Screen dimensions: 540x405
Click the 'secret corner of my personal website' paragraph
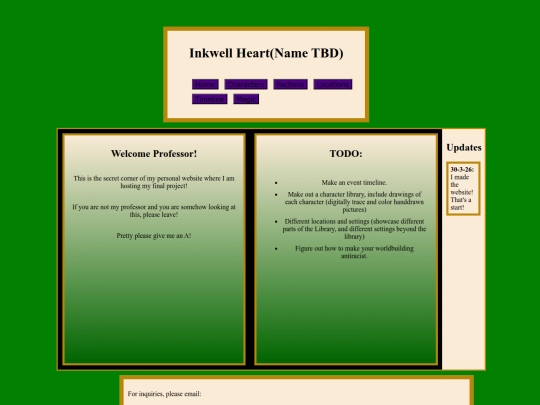click(x=154, y=182)
